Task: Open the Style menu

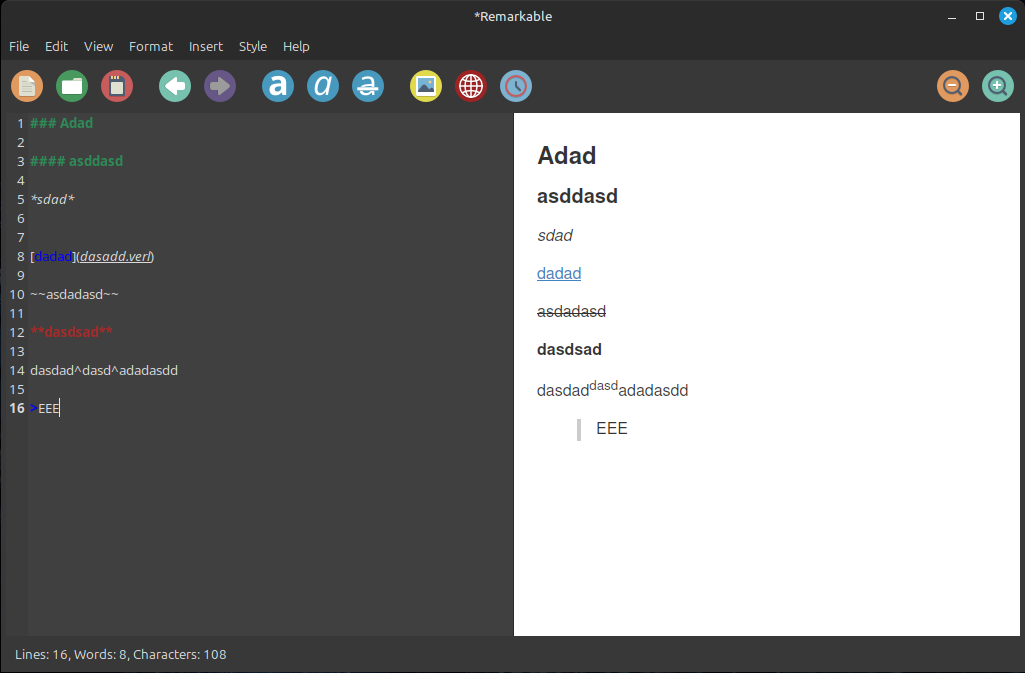Action: click(x=253, y=46)
